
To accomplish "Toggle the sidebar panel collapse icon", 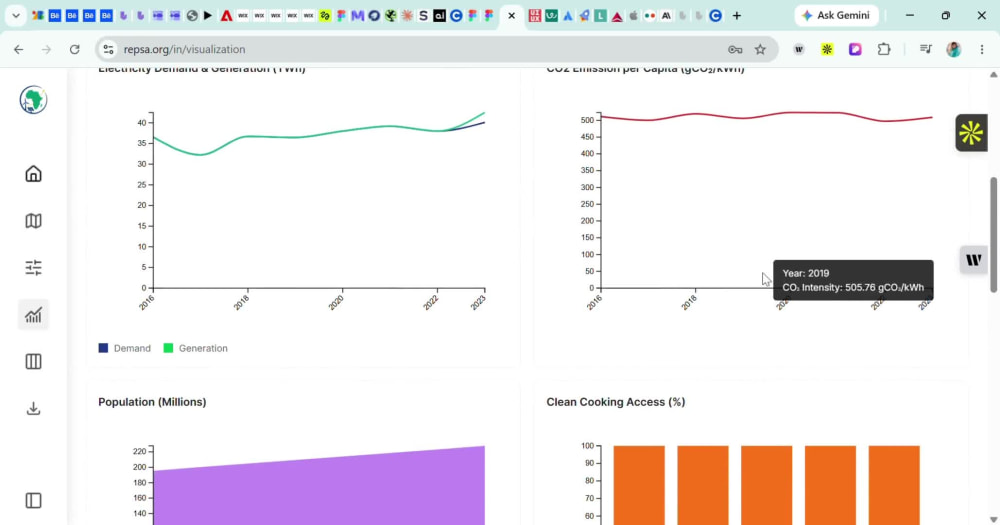I will [33, 501].
